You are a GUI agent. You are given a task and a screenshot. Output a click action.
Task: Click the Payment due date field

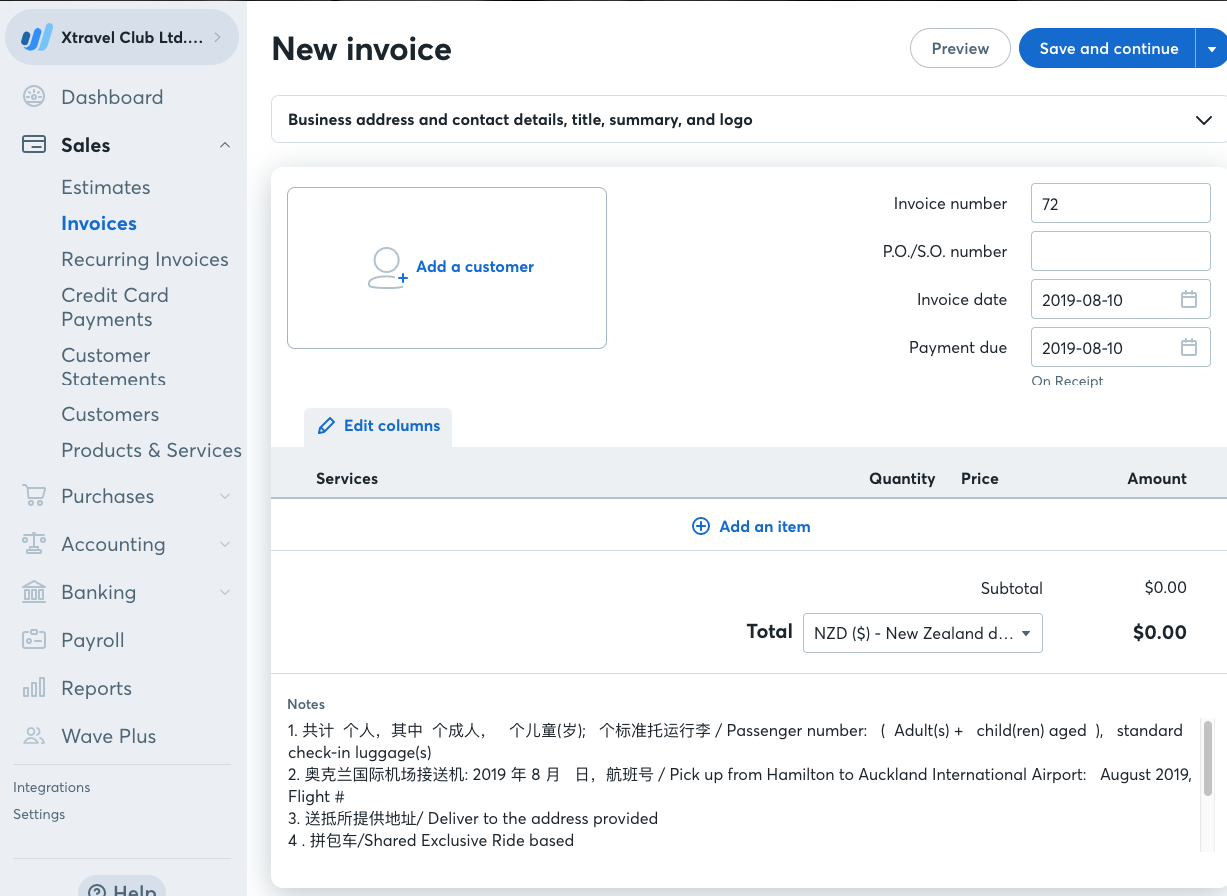point(1121,347)
